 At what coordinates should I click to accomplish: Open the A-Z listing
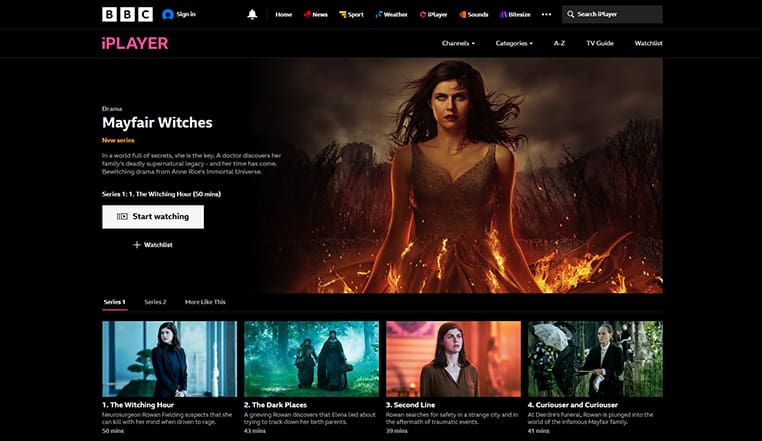(x=559, y=43)
